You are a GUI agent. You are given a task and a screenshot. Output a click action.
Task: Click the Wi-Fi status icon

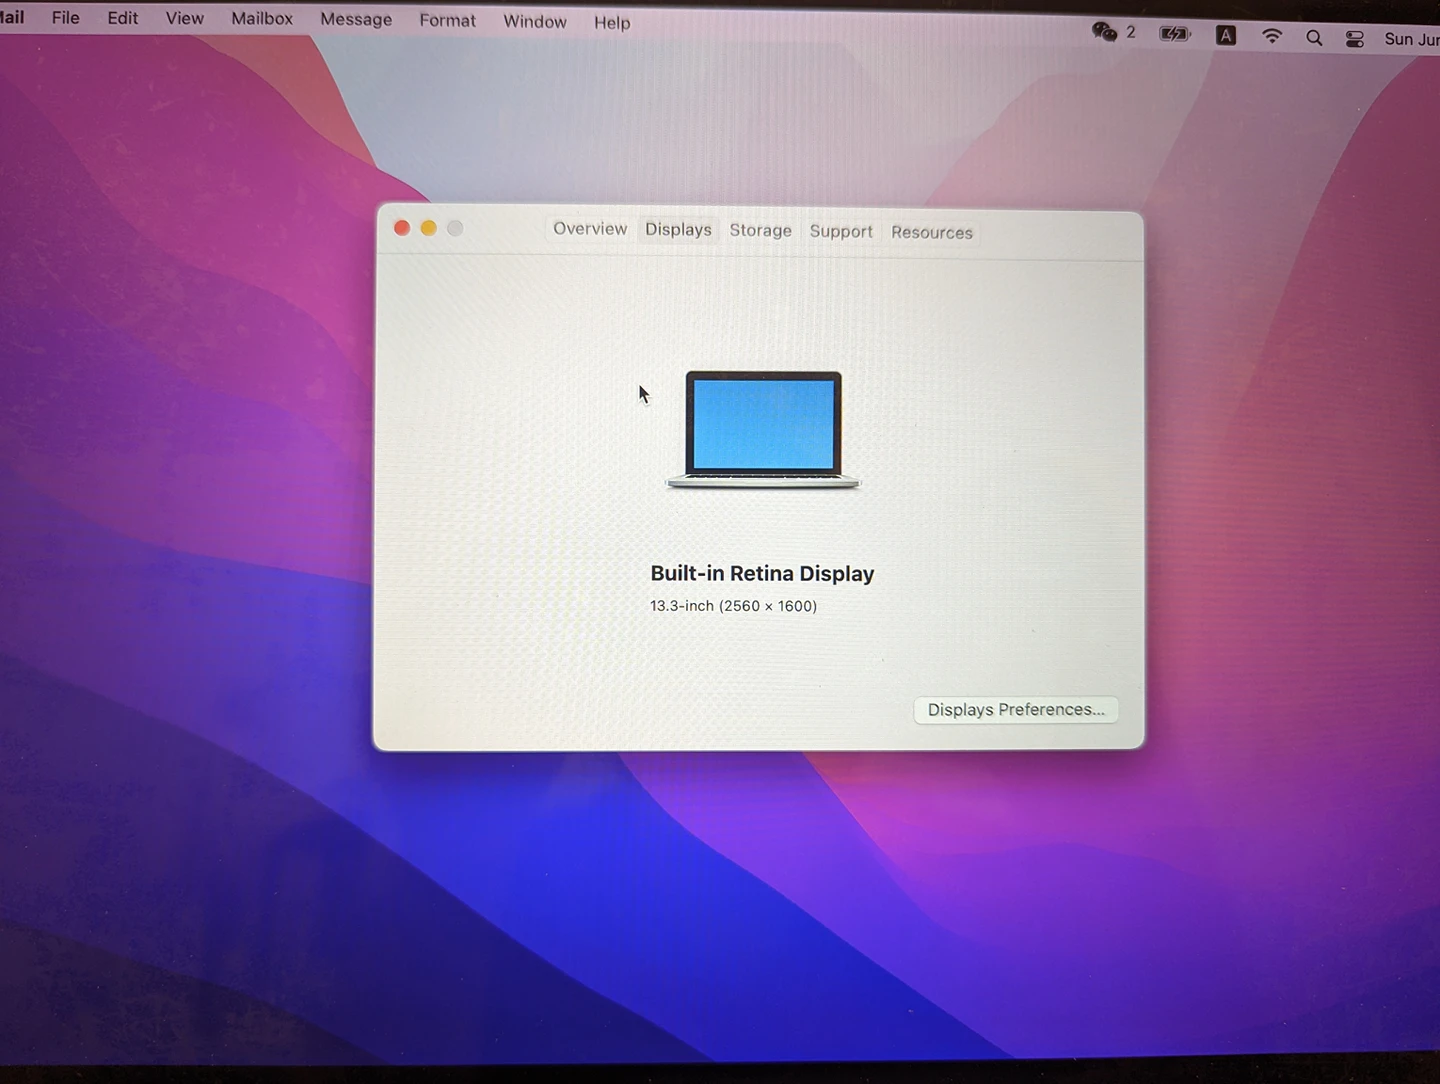click(x=1271, y=37)
